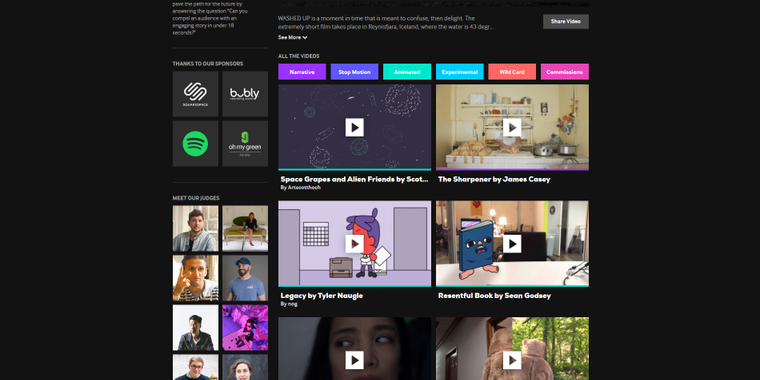This screenshot has height=380, width=760.
Task: Filter videos by Stop Motion category
Action: 354,72
